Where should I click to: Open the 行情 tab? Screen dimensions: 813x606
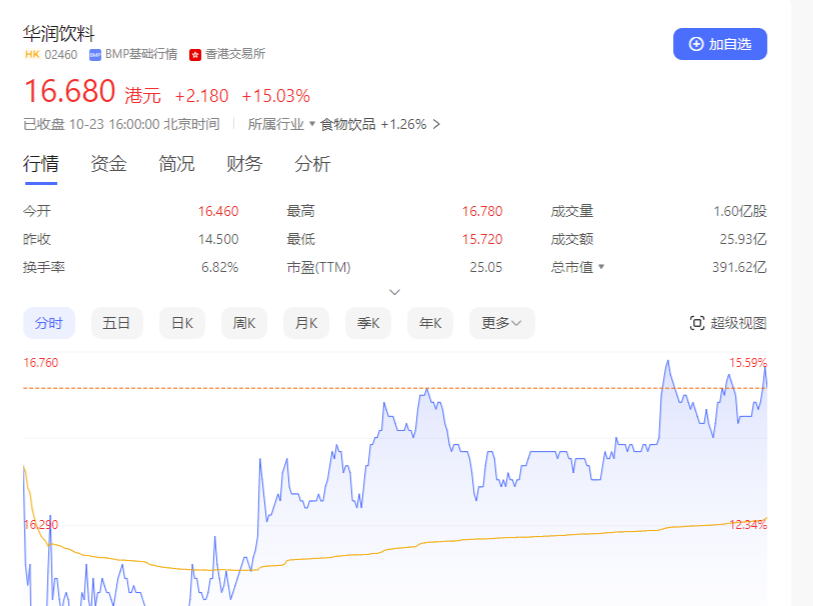(x=41, y=164)
